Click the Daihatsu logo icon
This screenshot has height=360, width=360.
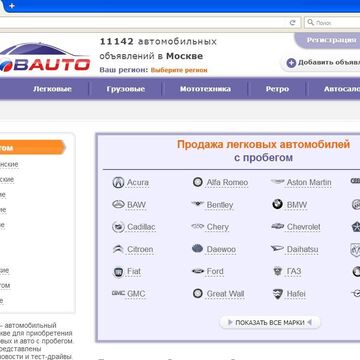click(277, 249)
